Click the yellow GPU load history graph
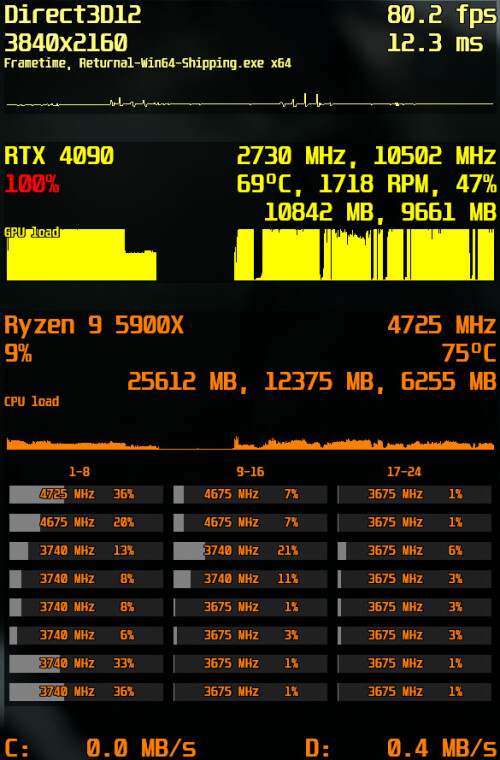500x760 pixels. 250,254
